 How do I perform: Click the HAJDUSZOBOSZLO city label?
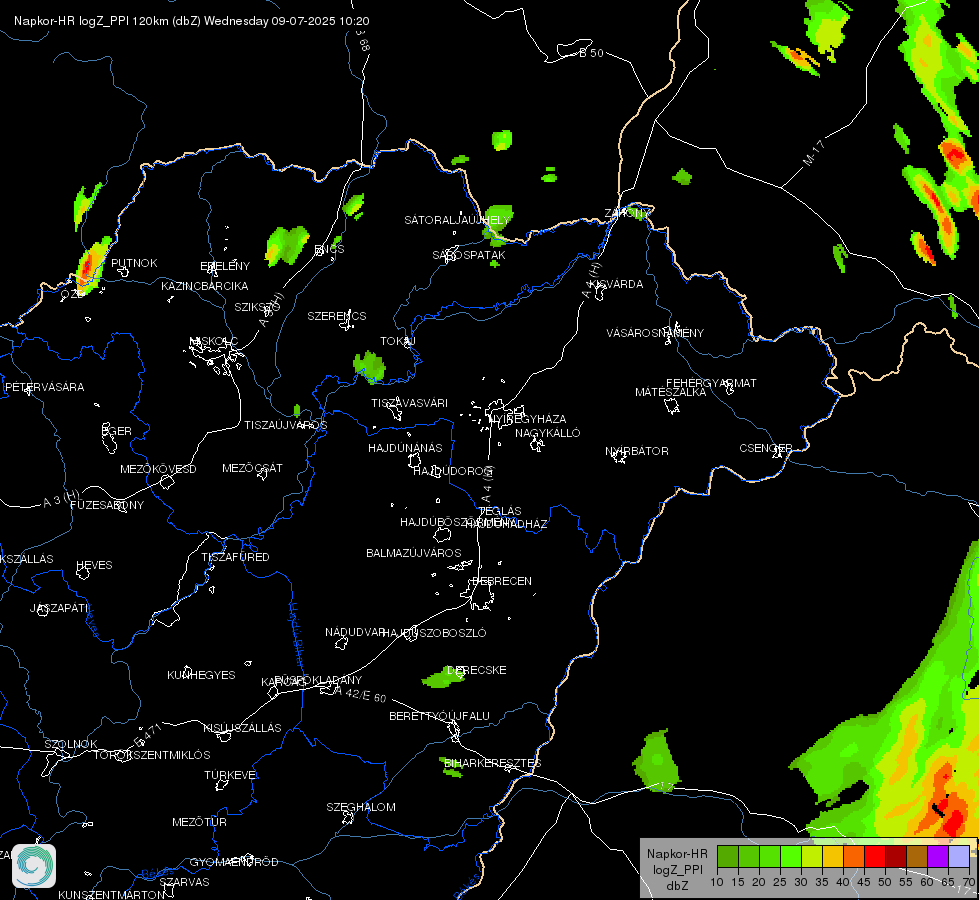(x=433, y=633)
